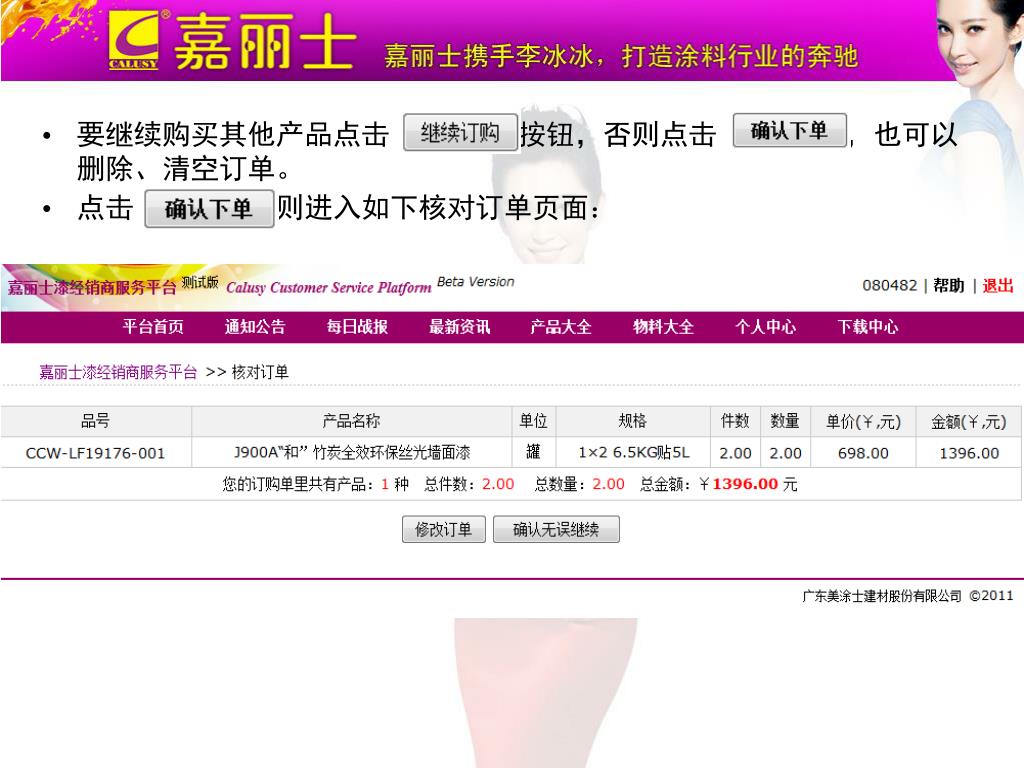The width and height of the screenshot is (1024, 768).
Task: Click the 确认下单 button next to 点击
Action: pyautogui.click(x=209, y=209)
